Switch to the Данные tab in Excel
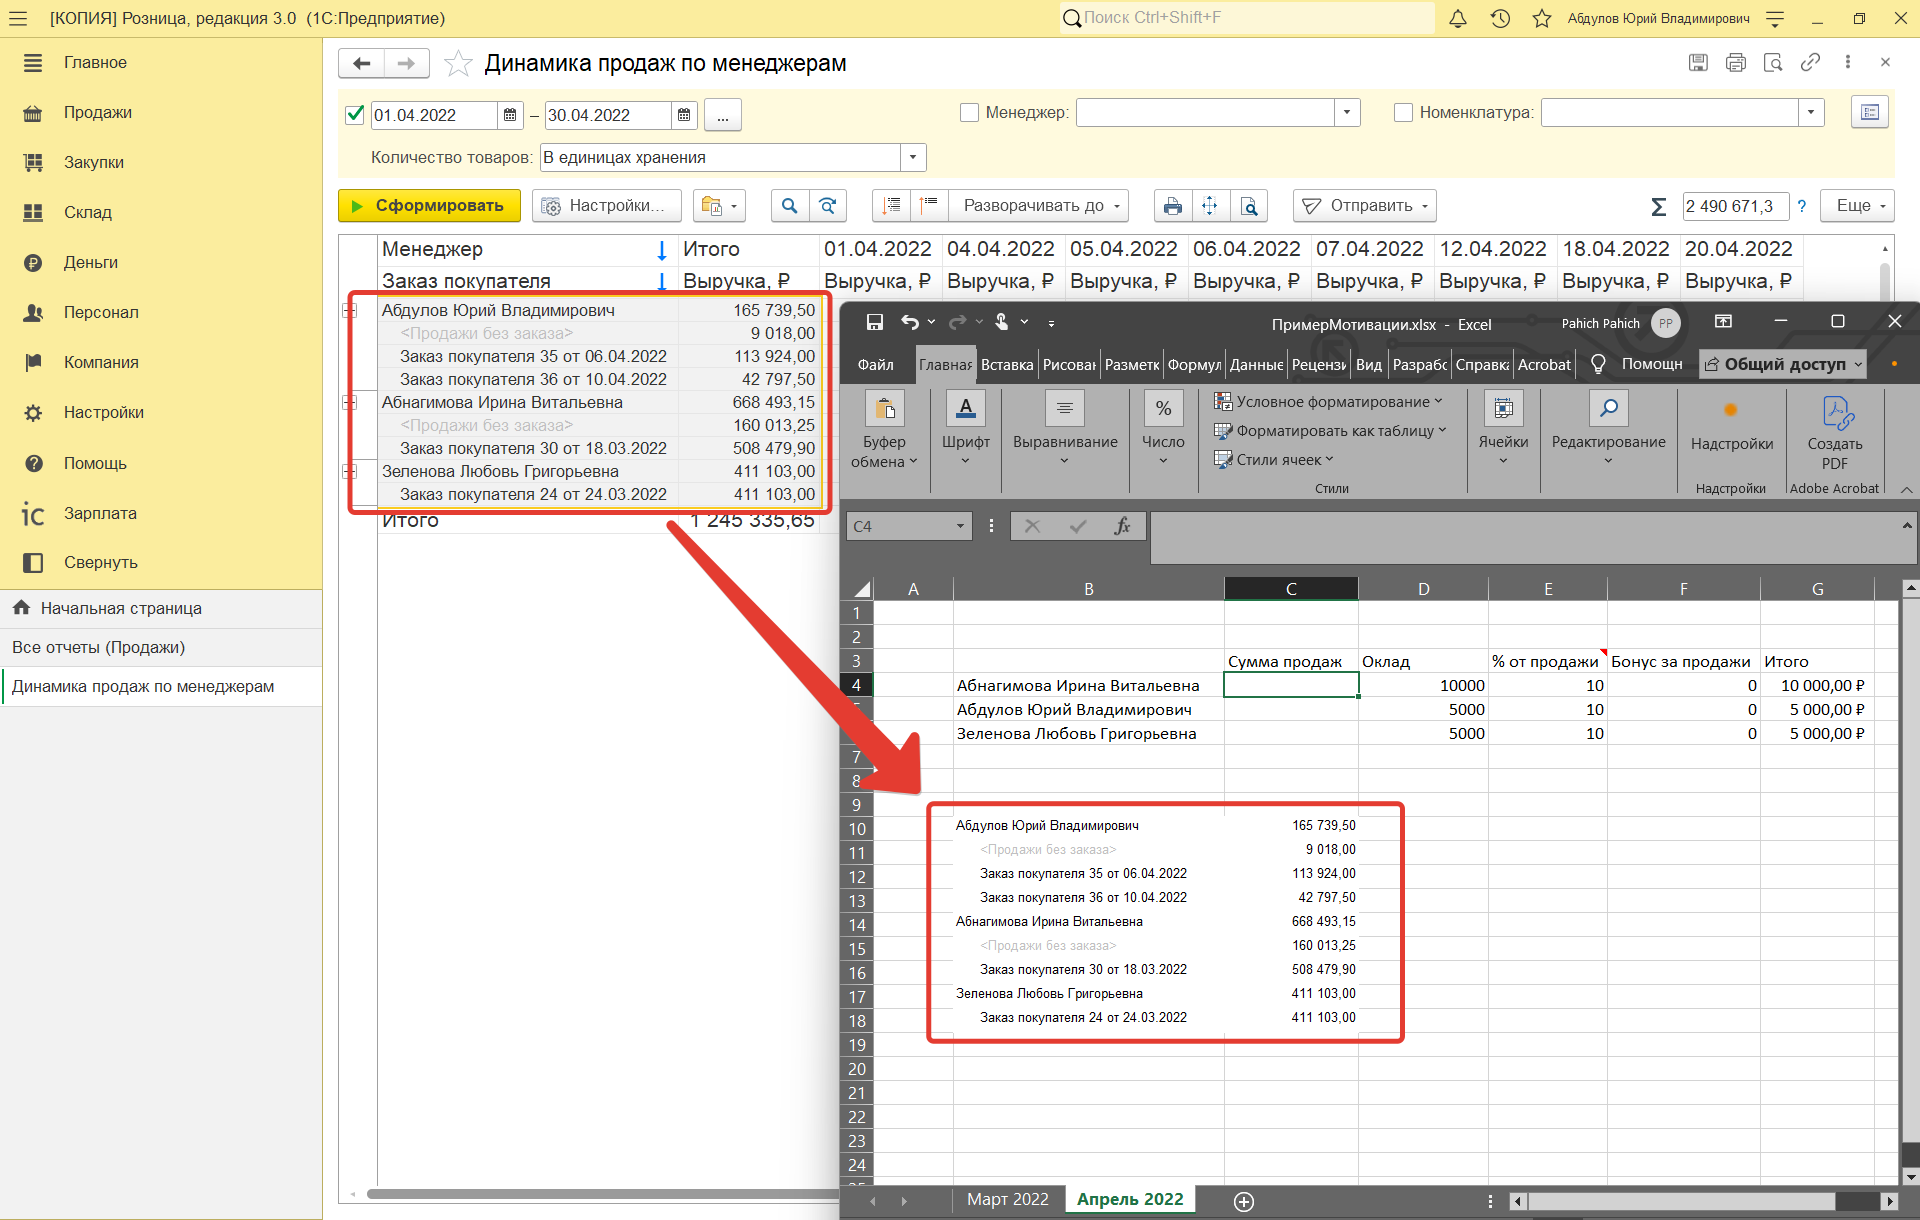 pyautogui.click(x=1256, y=365)
